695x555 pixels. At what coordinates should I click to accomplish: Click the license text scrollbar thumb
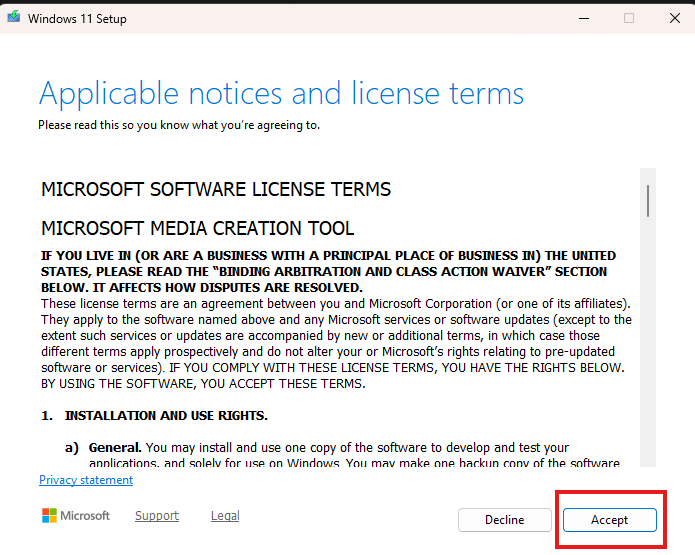(x=648, y=201)
